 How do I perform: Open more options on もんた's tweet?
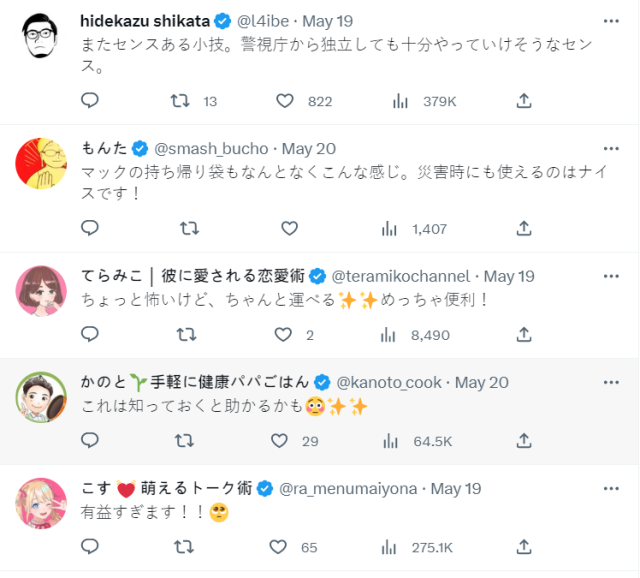[x=611, y=148]
